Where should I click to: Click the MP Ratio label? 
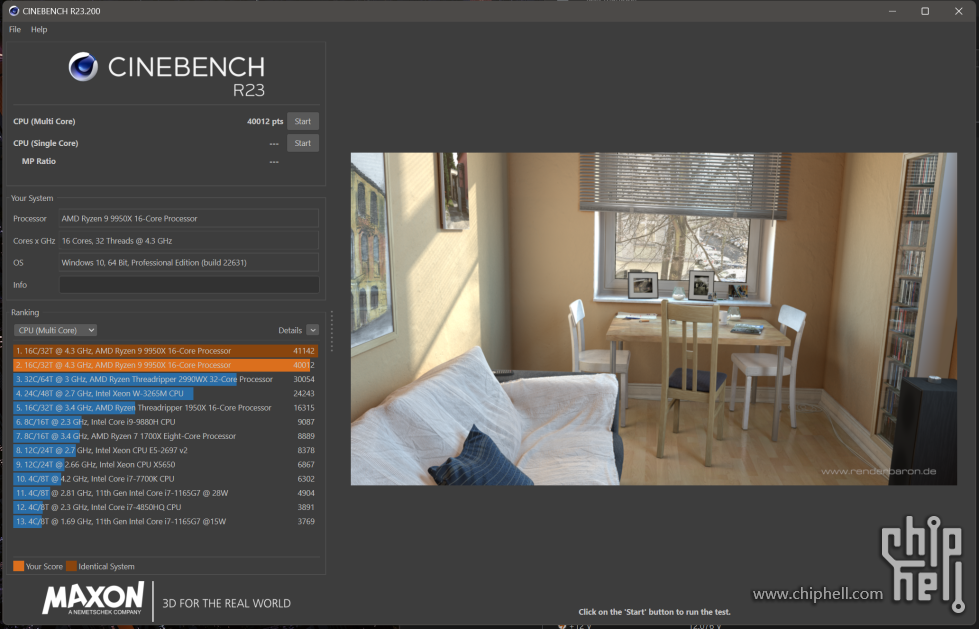[x=39, y=161]
